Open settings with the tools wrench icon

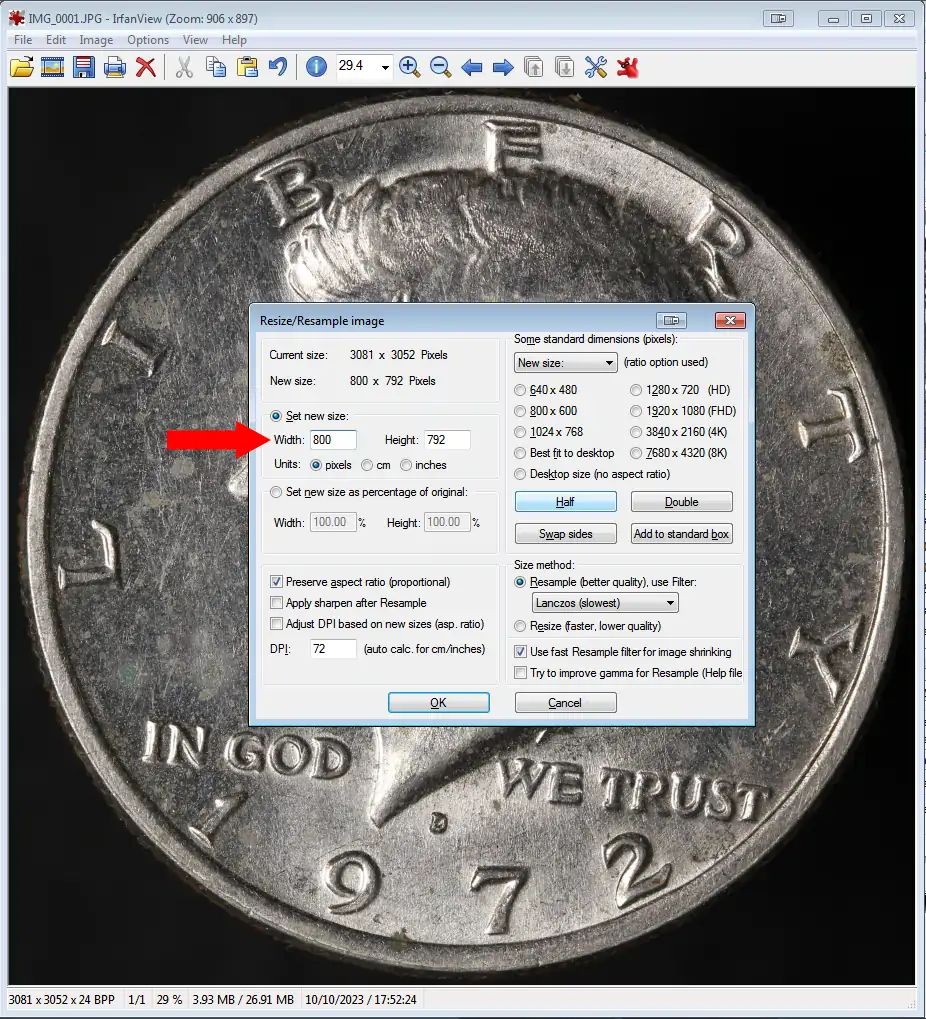coord(596,67)
